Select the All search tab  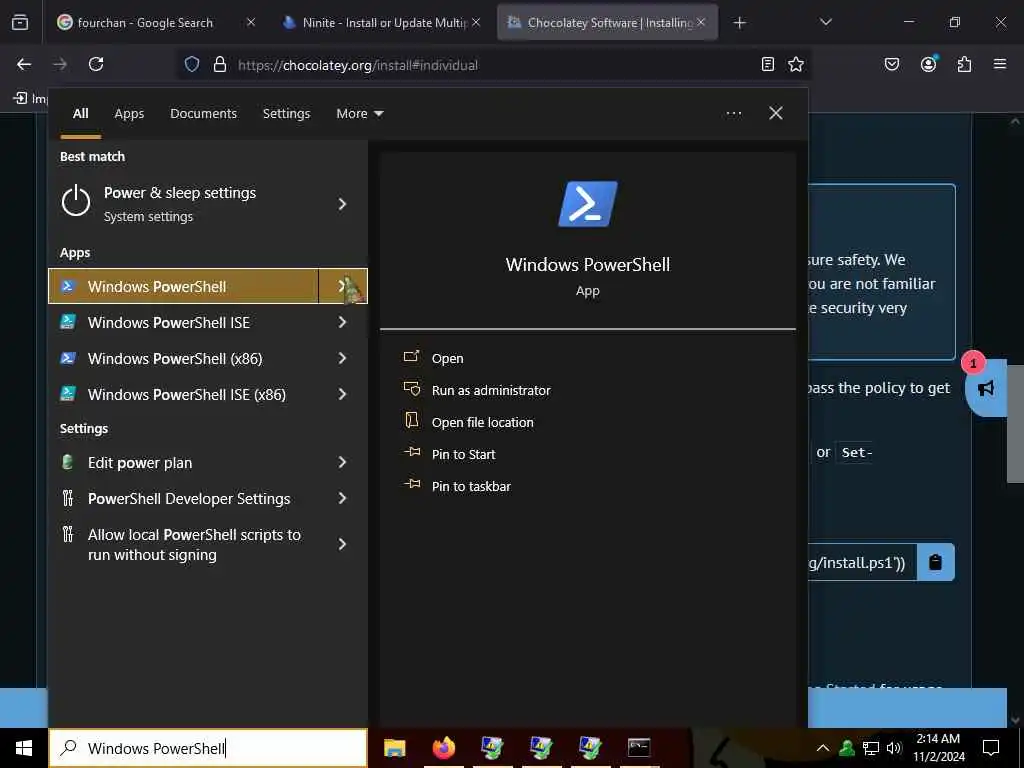tap(81, 114)
